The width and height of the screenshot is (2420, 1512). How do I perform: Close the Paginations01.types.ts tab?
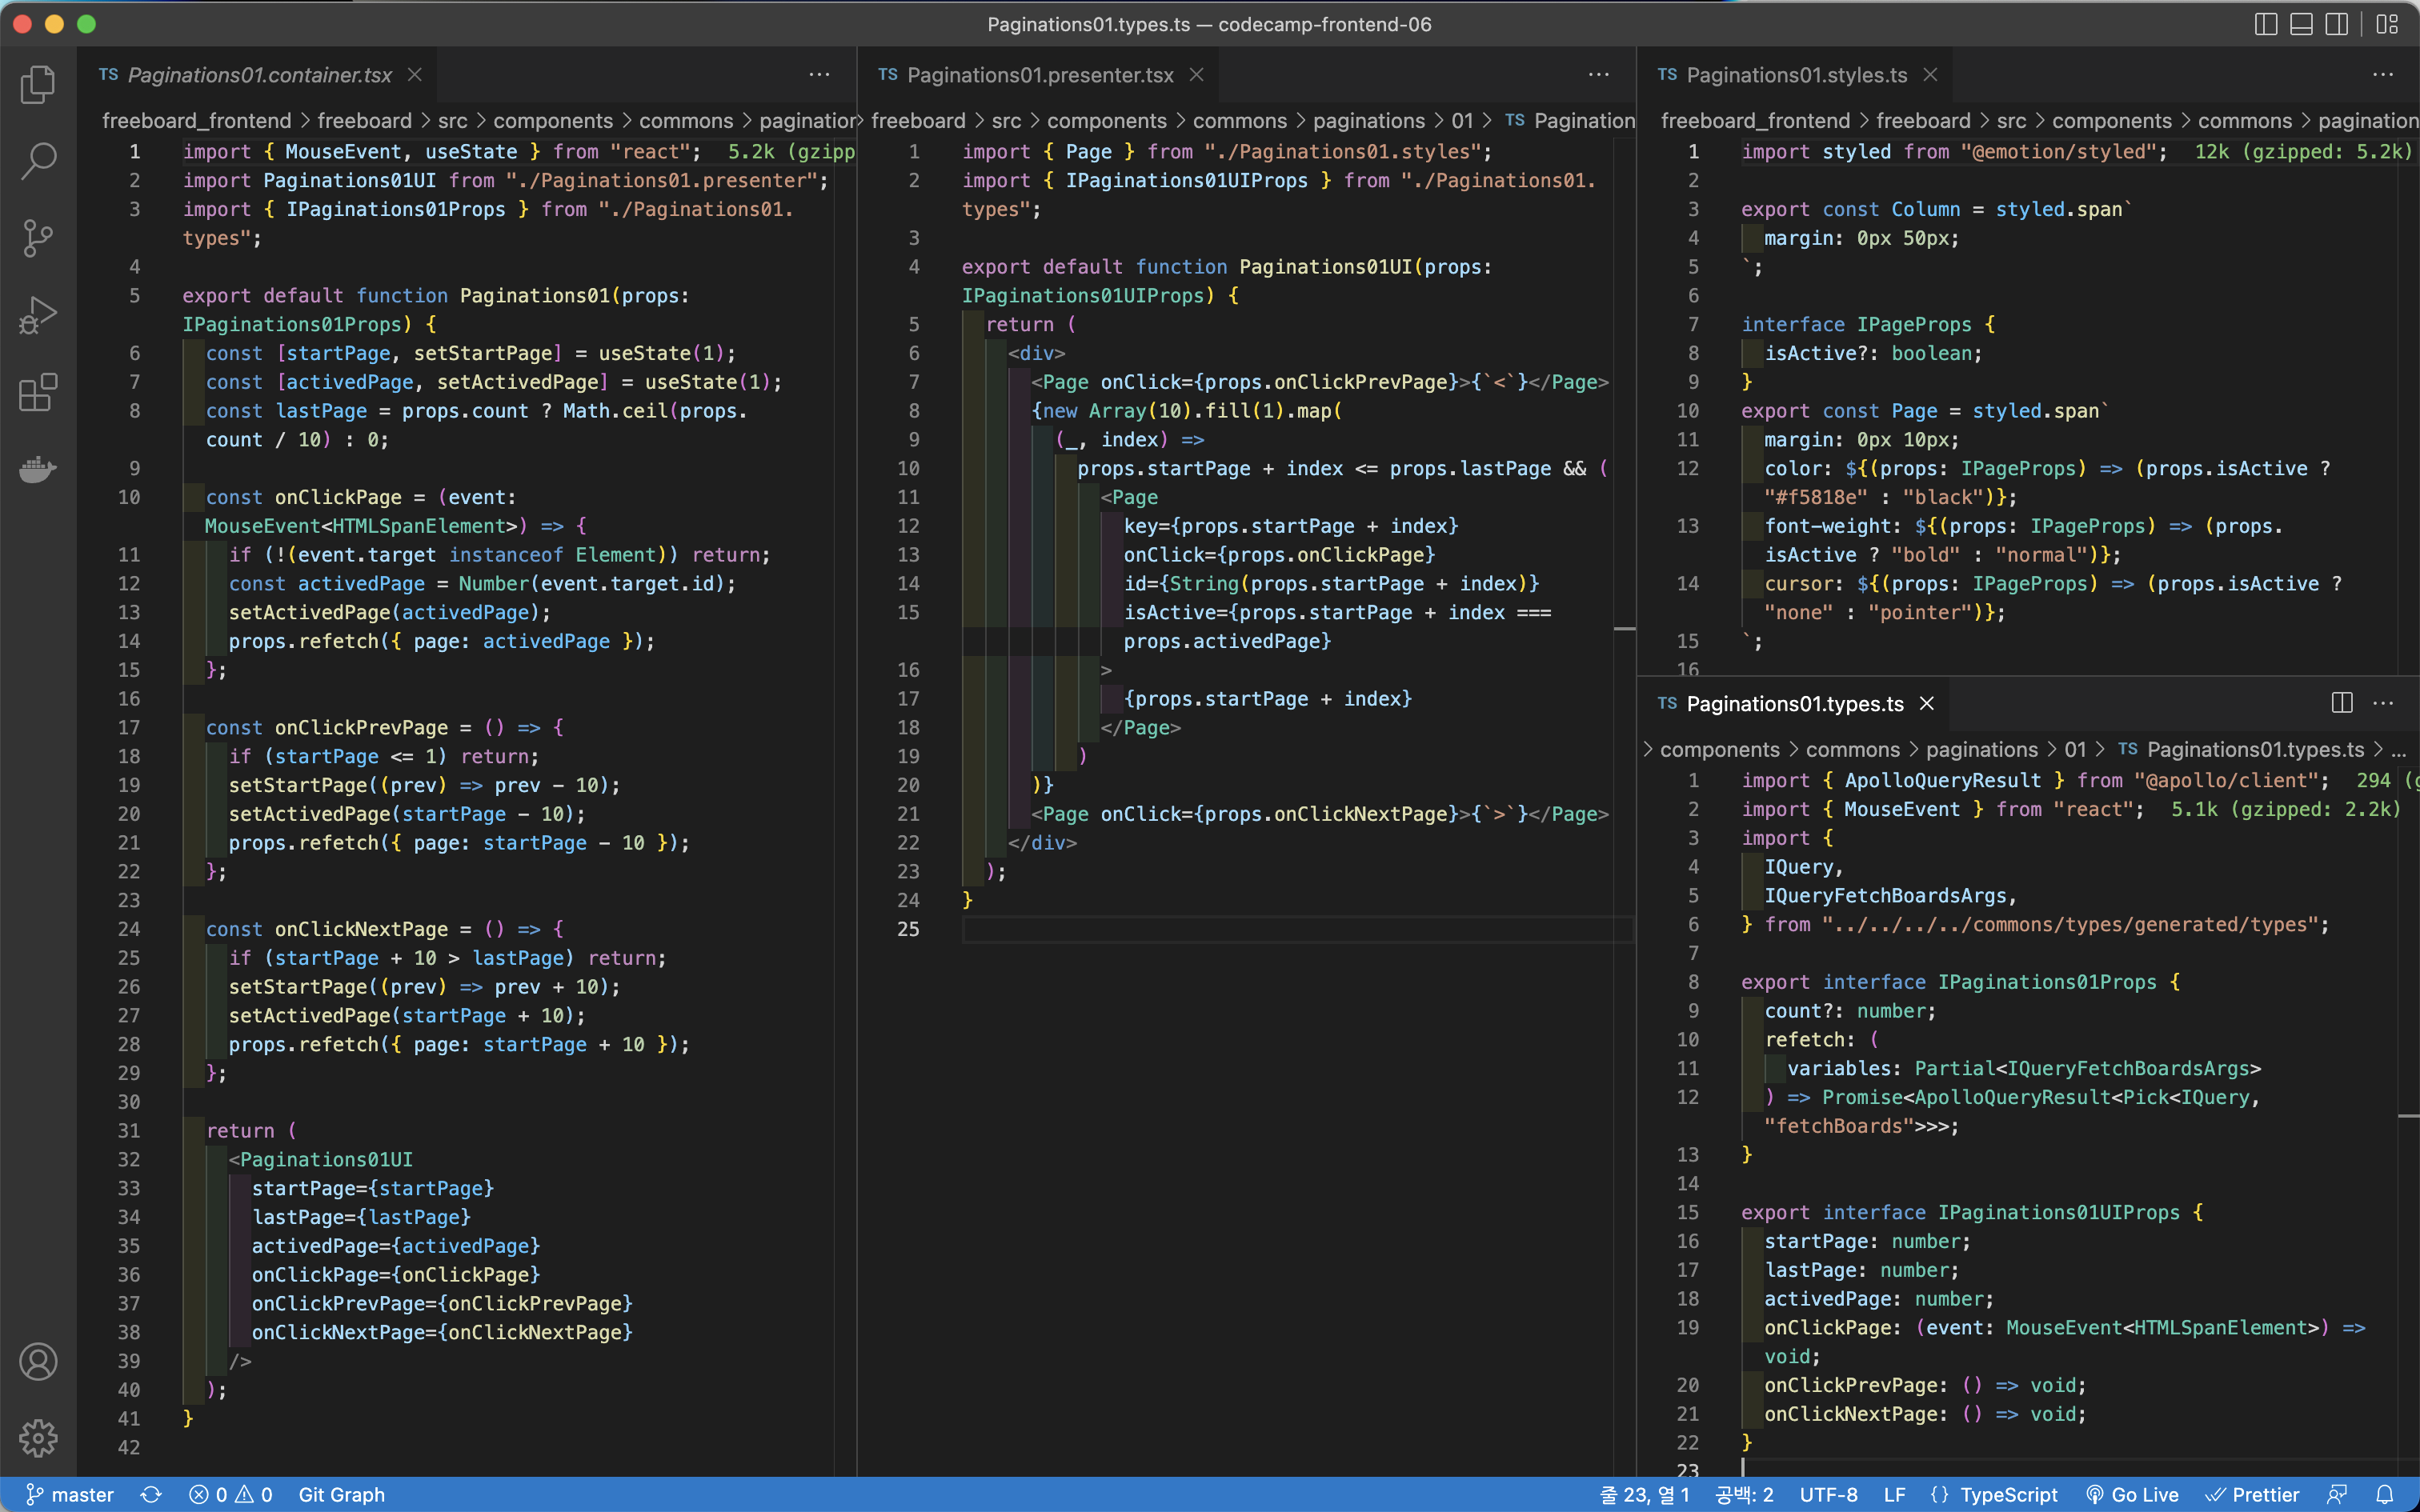(1927, 704)
